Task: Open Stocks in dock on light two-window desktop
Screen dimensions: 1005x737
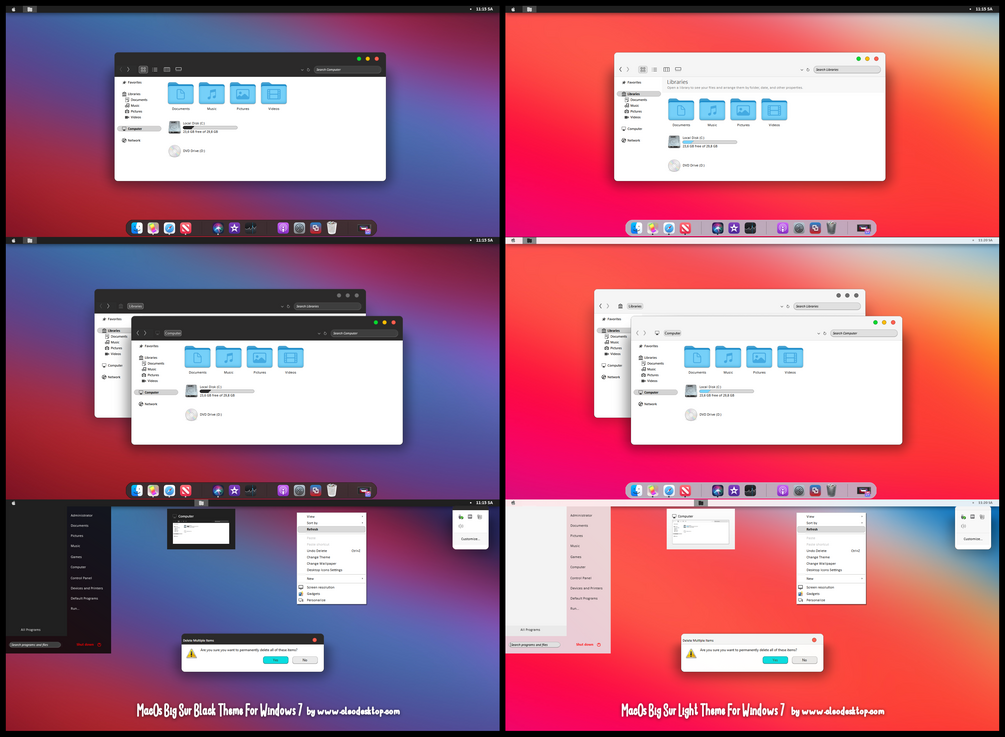Action: pyautogui.click(x=751, y=490)
